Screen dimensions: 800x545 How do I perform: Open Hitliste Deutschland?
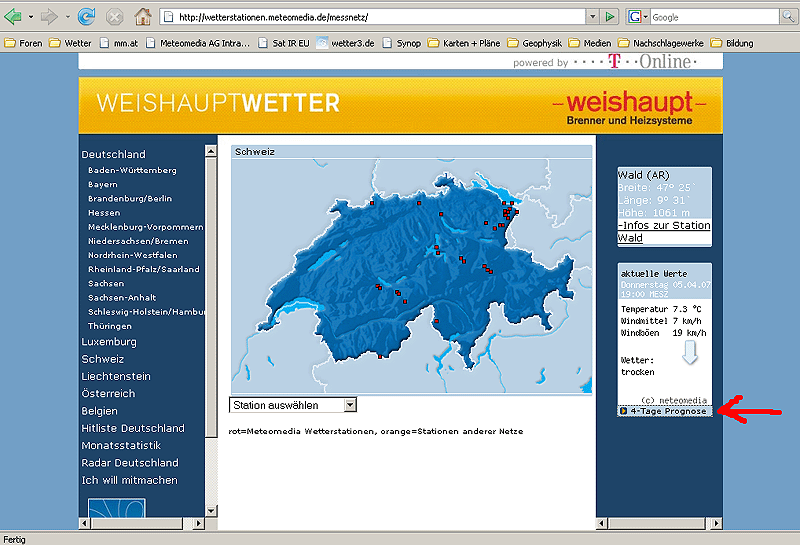pos(133,429)
